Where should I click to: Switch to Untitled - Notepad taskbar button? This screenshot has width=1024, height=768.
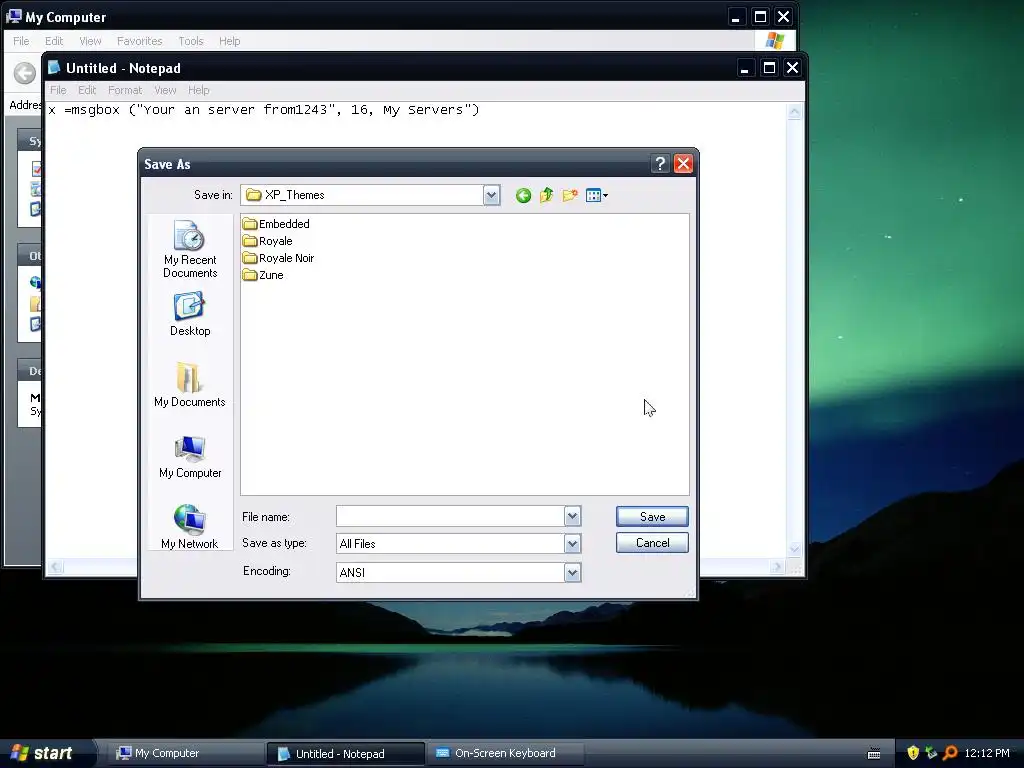(x=345, y=754)
